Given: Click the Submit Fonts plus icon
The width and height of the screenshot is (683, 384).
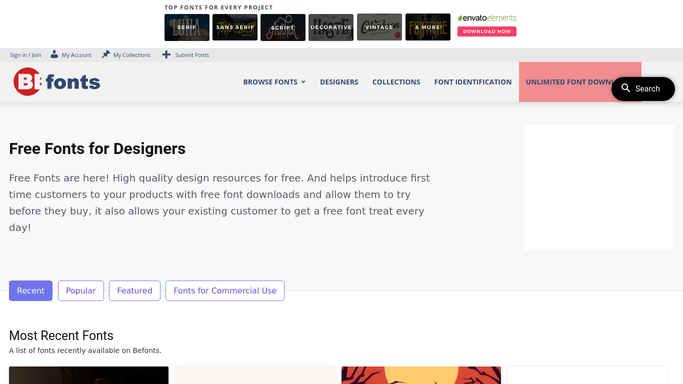Looking at the screenshot, I should click(x=166, y=54).
